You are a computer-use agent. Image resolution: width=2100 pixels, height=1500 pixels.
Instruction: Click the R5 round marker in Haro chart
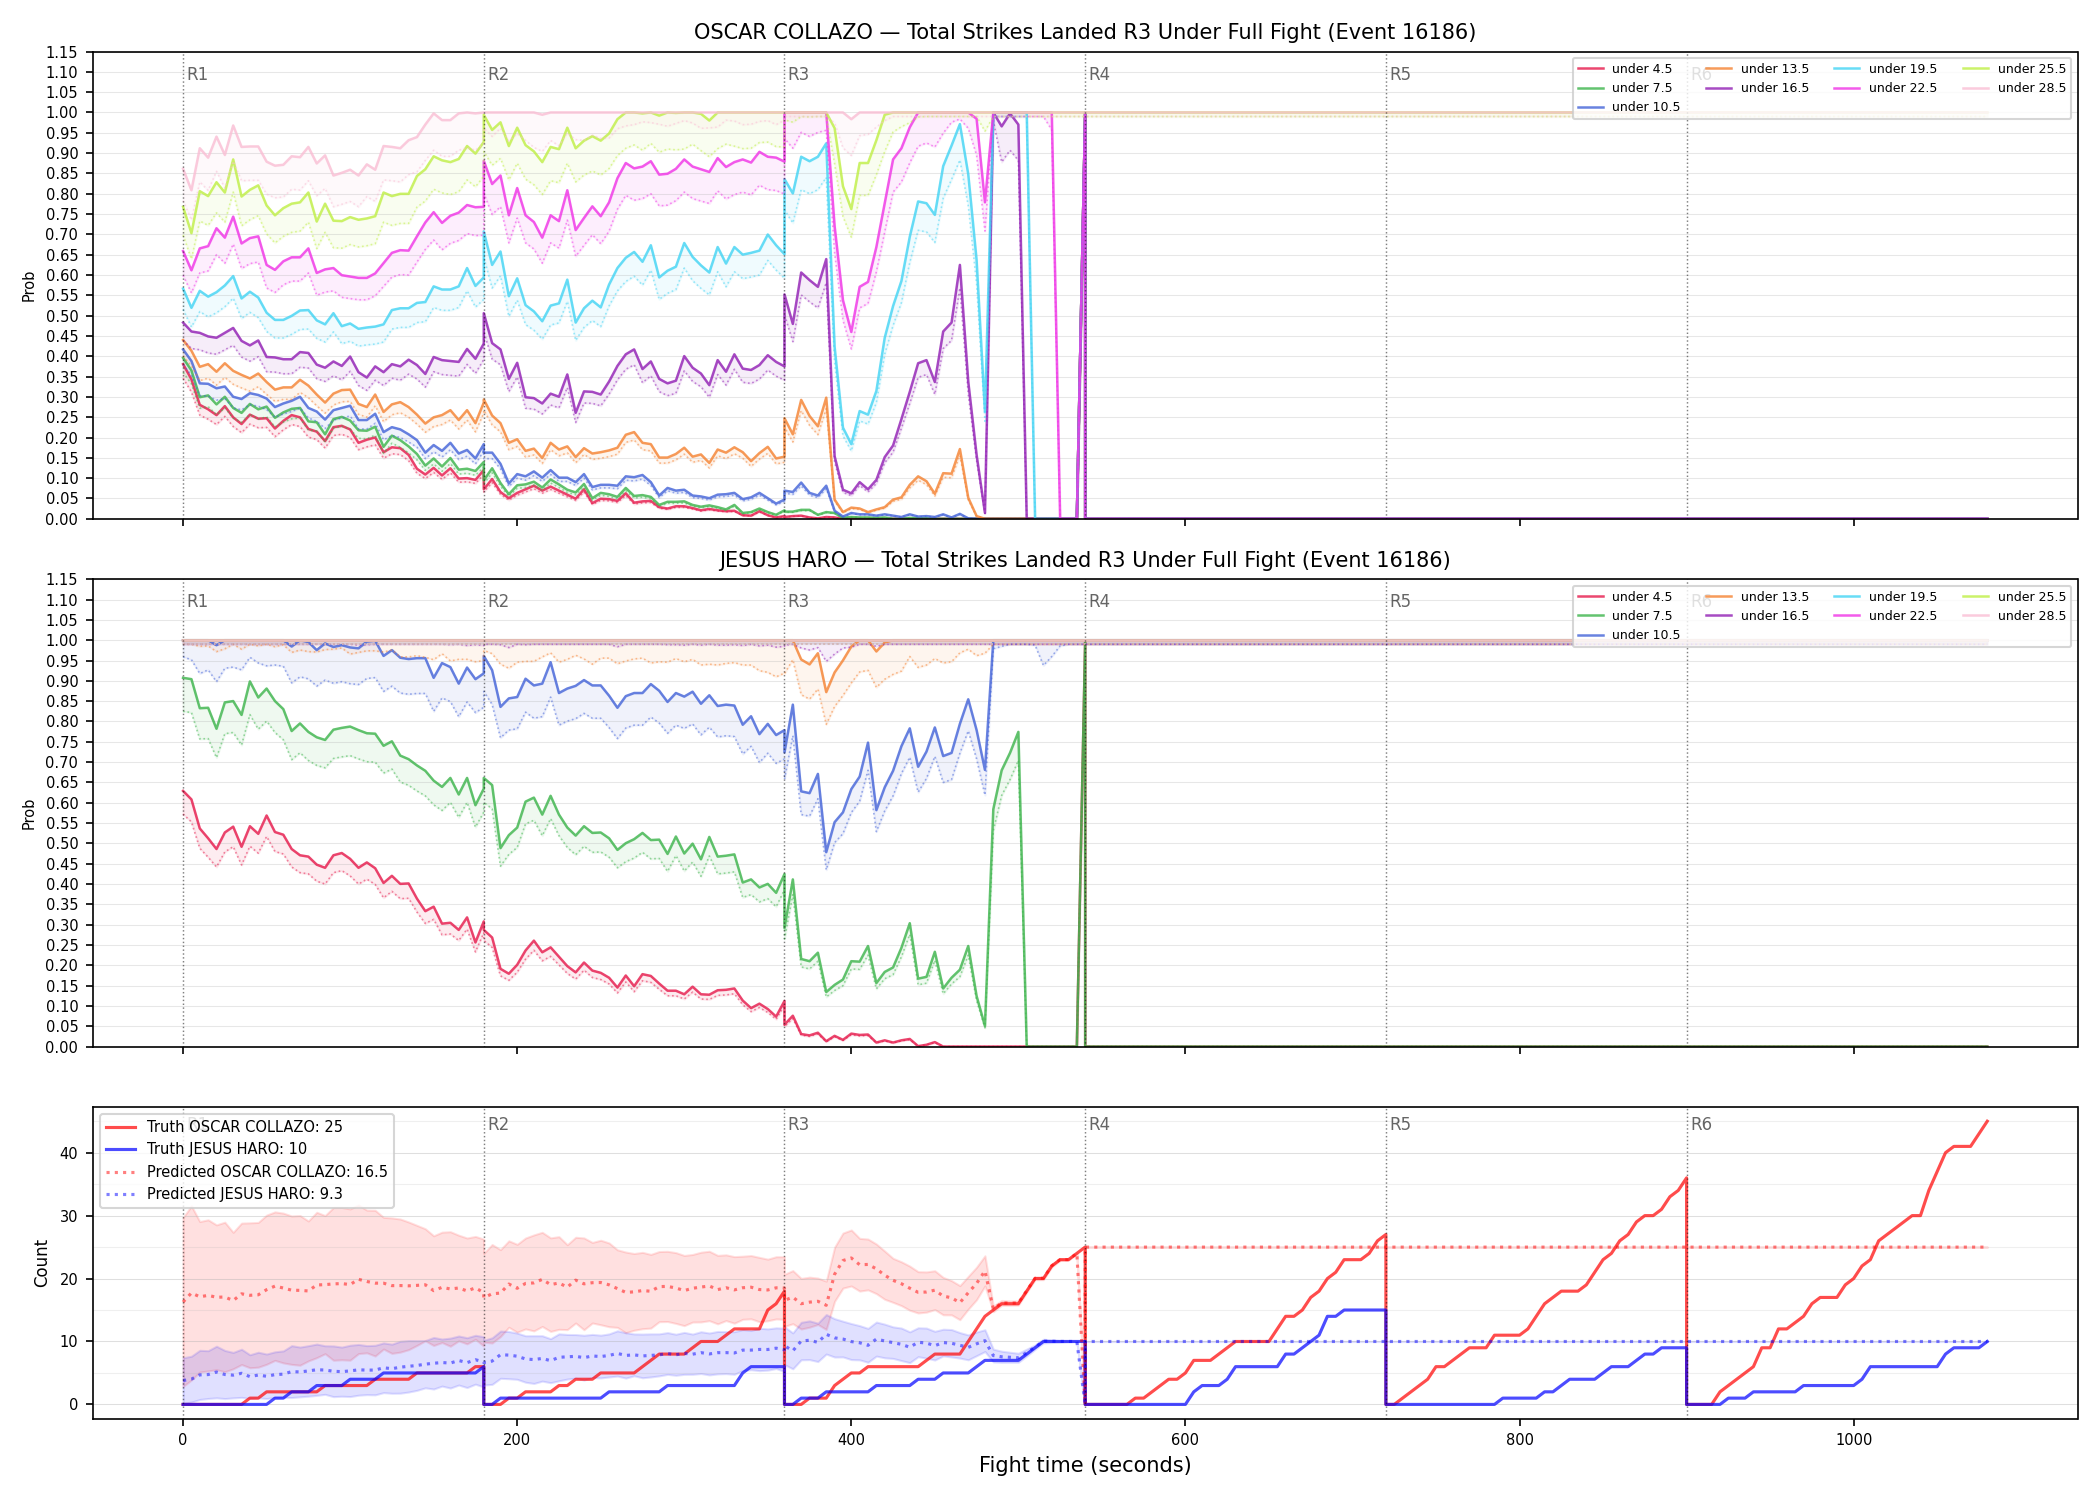tap(1400, 601)
